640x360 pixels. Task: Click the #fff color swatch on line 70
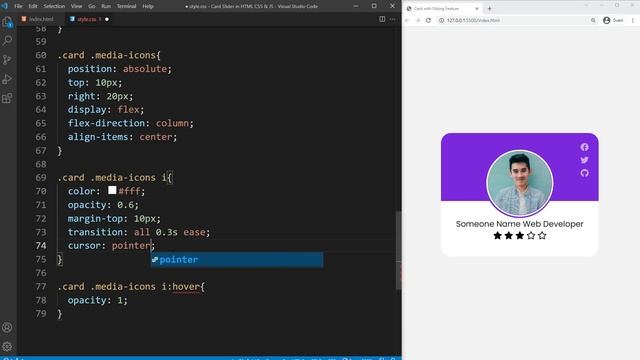pyautogui.click(x=112, y=190)
